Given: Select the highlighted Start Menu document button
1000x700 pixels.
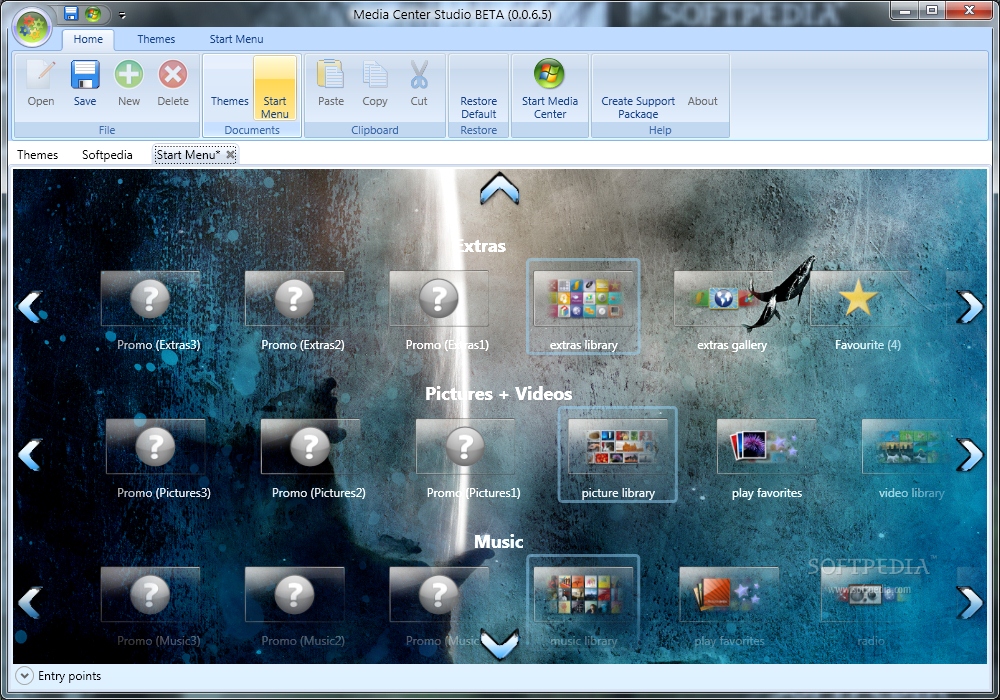Looking at the screenshot, I should click(275, 89).
